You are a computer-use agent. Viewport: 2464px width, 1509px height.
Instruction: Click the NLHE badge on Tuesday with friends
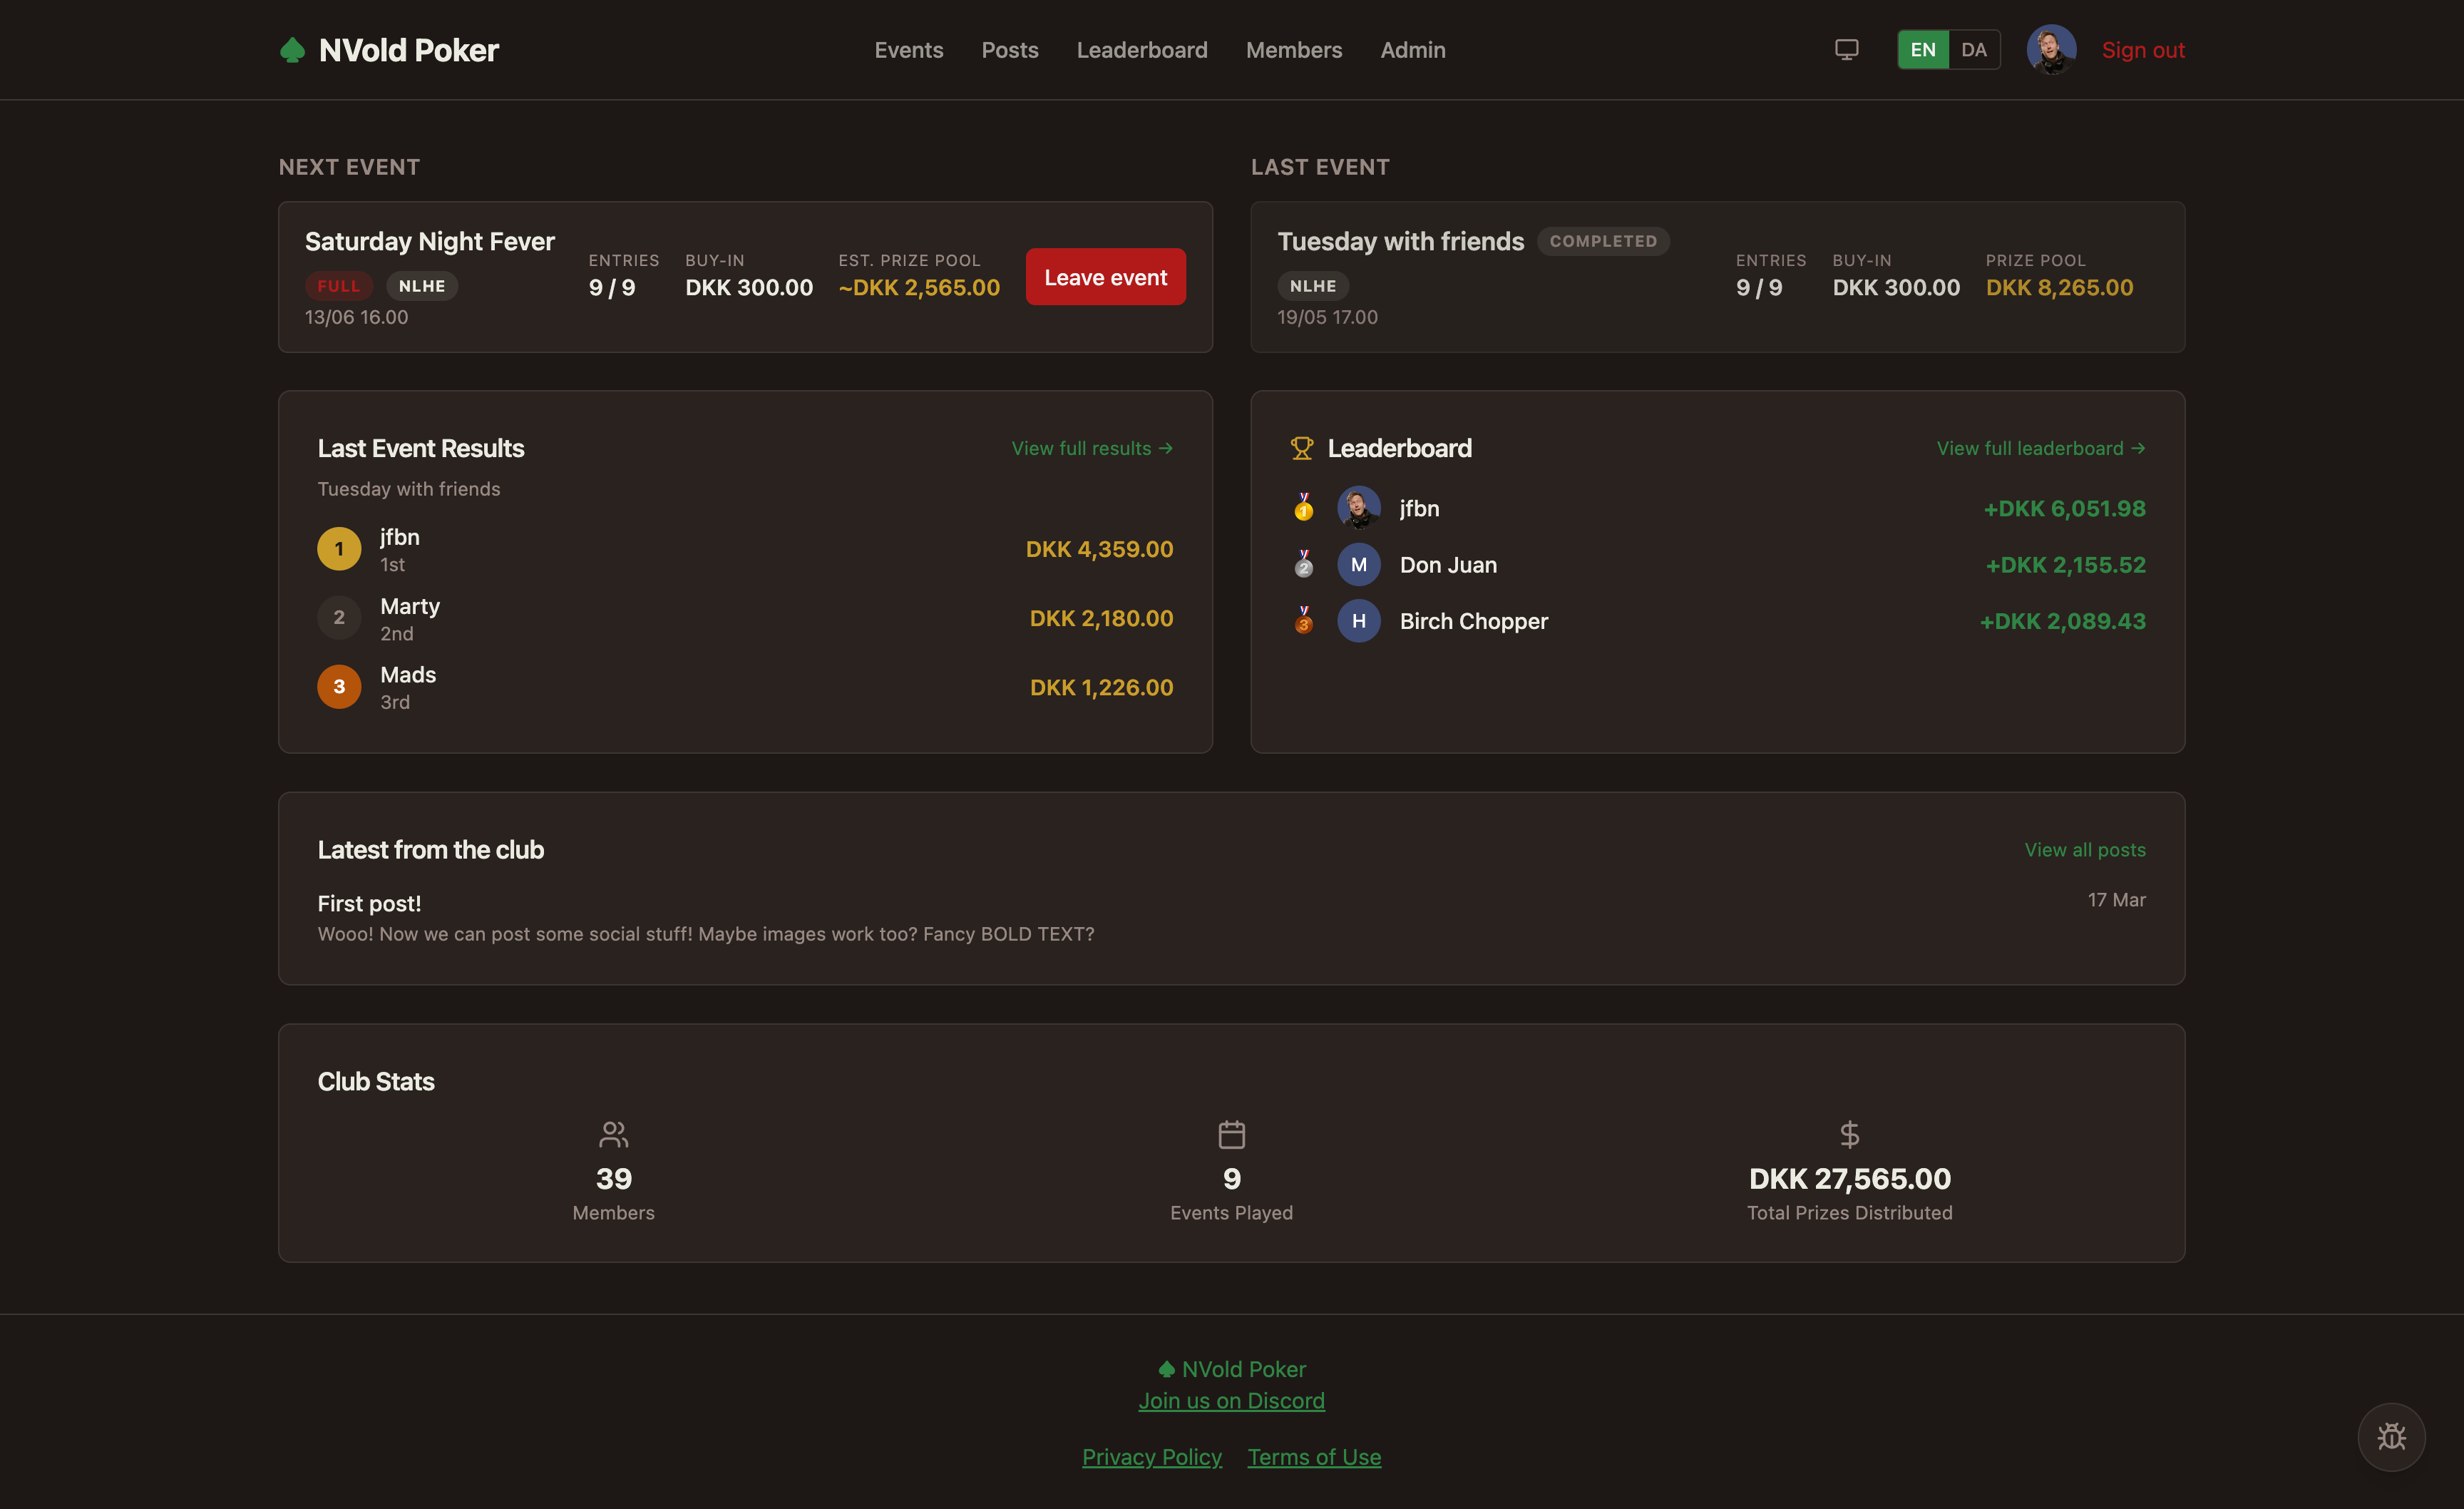click(1312, 286)
